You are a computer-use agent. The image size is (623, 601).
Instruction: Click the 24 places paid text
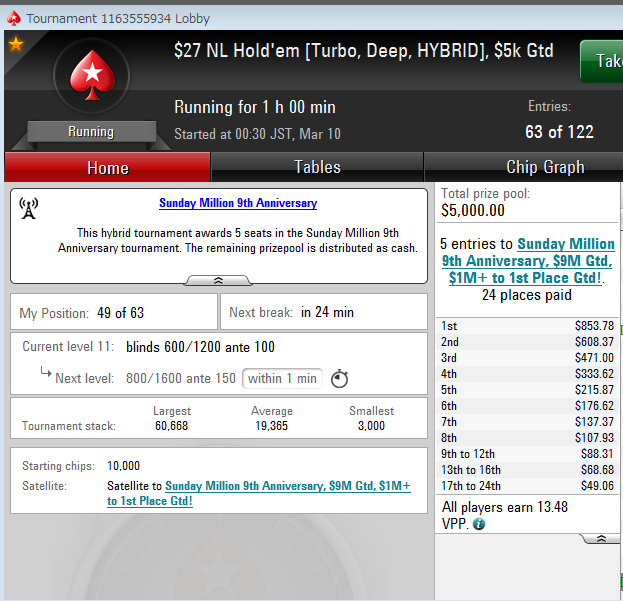coord(527,295)
